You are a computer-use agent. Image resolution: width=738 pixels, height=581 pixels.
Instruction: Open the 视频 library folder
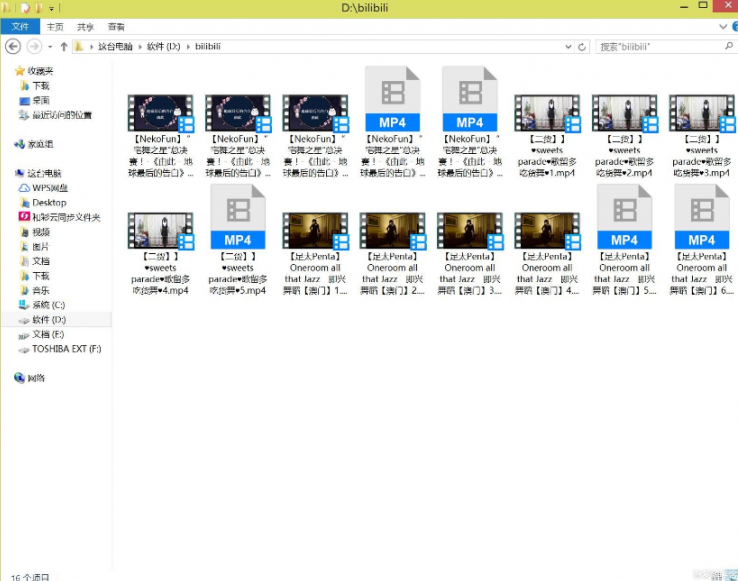pos(40,232)
